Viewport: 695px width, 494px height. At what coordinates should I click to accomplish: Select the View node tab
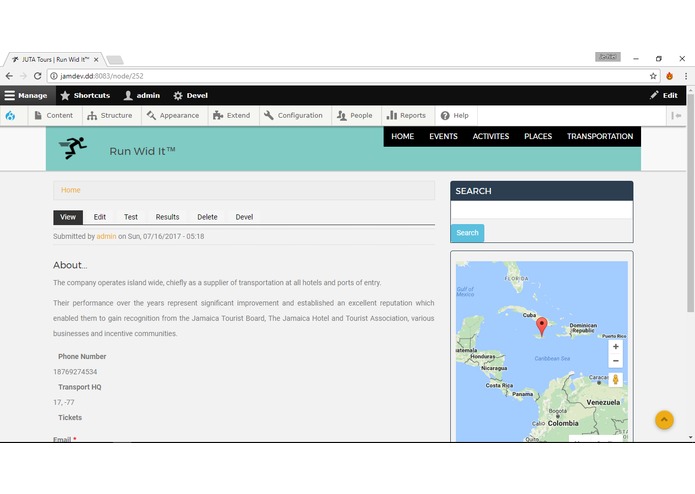point(68,217)
